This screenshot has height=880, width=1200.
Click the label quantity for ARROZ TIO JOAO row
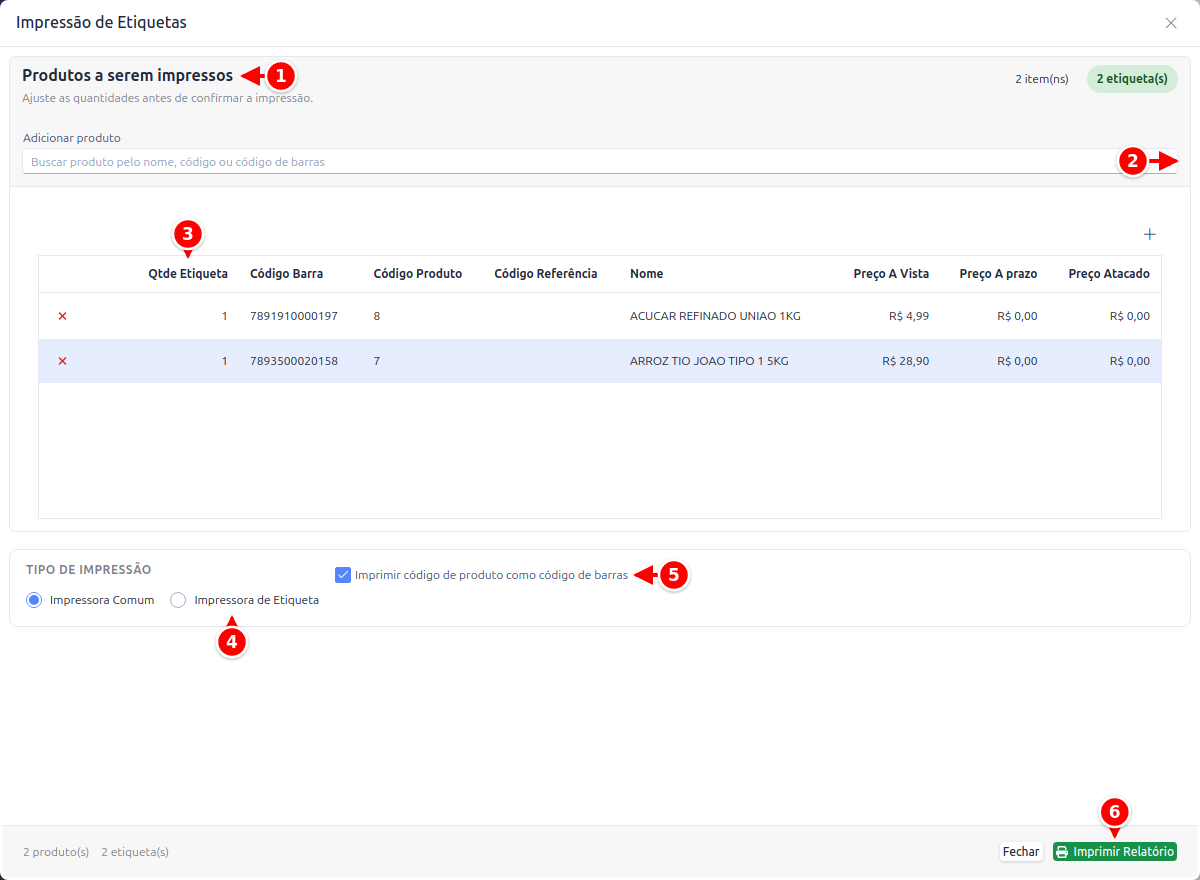pos(225,361)
